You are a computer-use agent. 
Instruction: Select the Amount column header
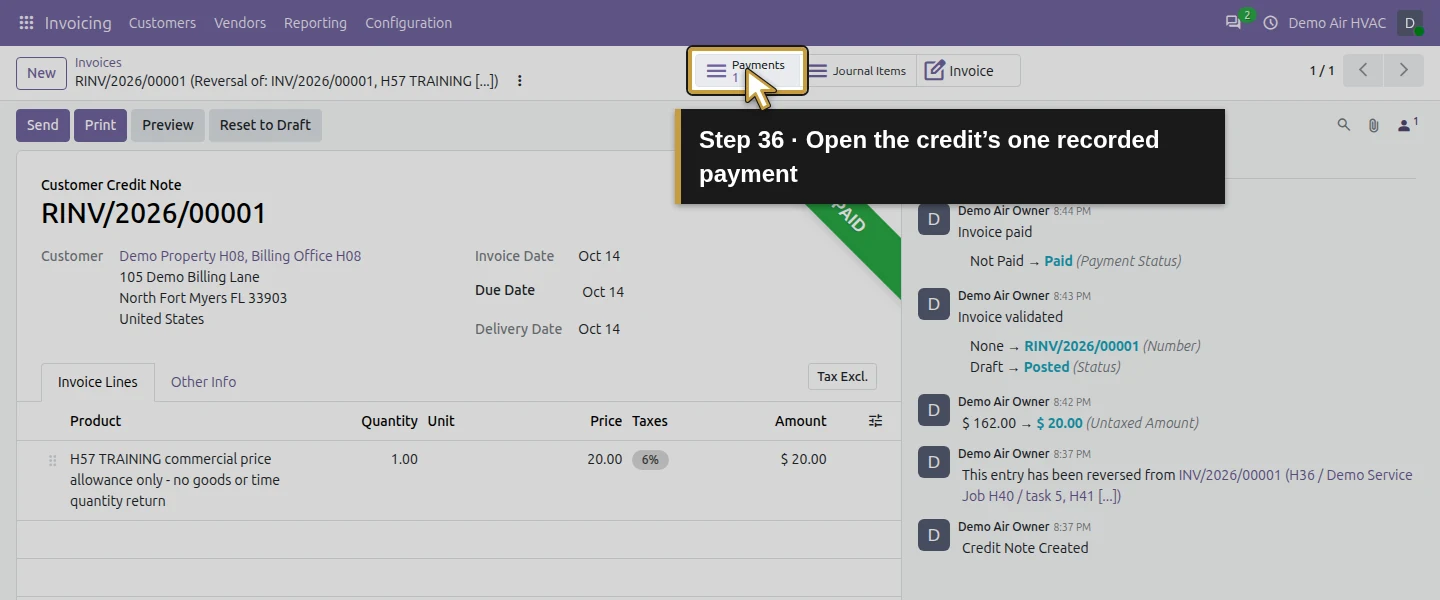(x=800, y=421)
